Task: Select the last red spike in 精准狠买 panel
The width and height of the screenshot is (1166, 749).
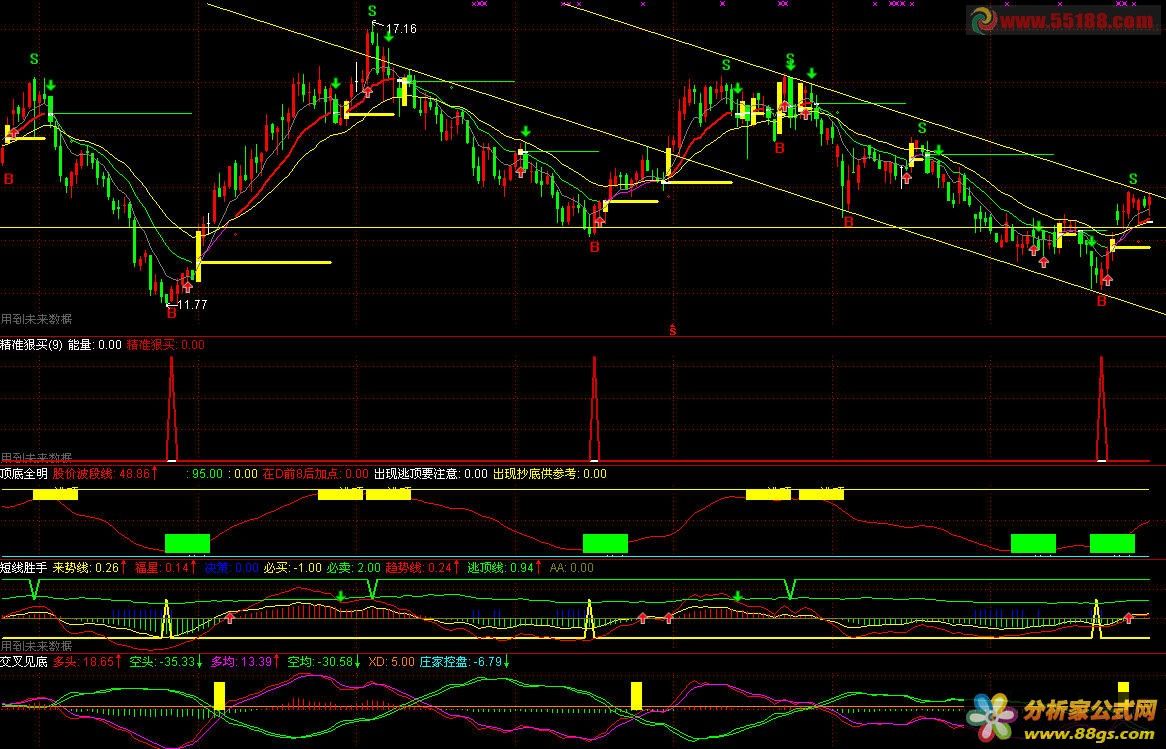Action: (1102, 408)
